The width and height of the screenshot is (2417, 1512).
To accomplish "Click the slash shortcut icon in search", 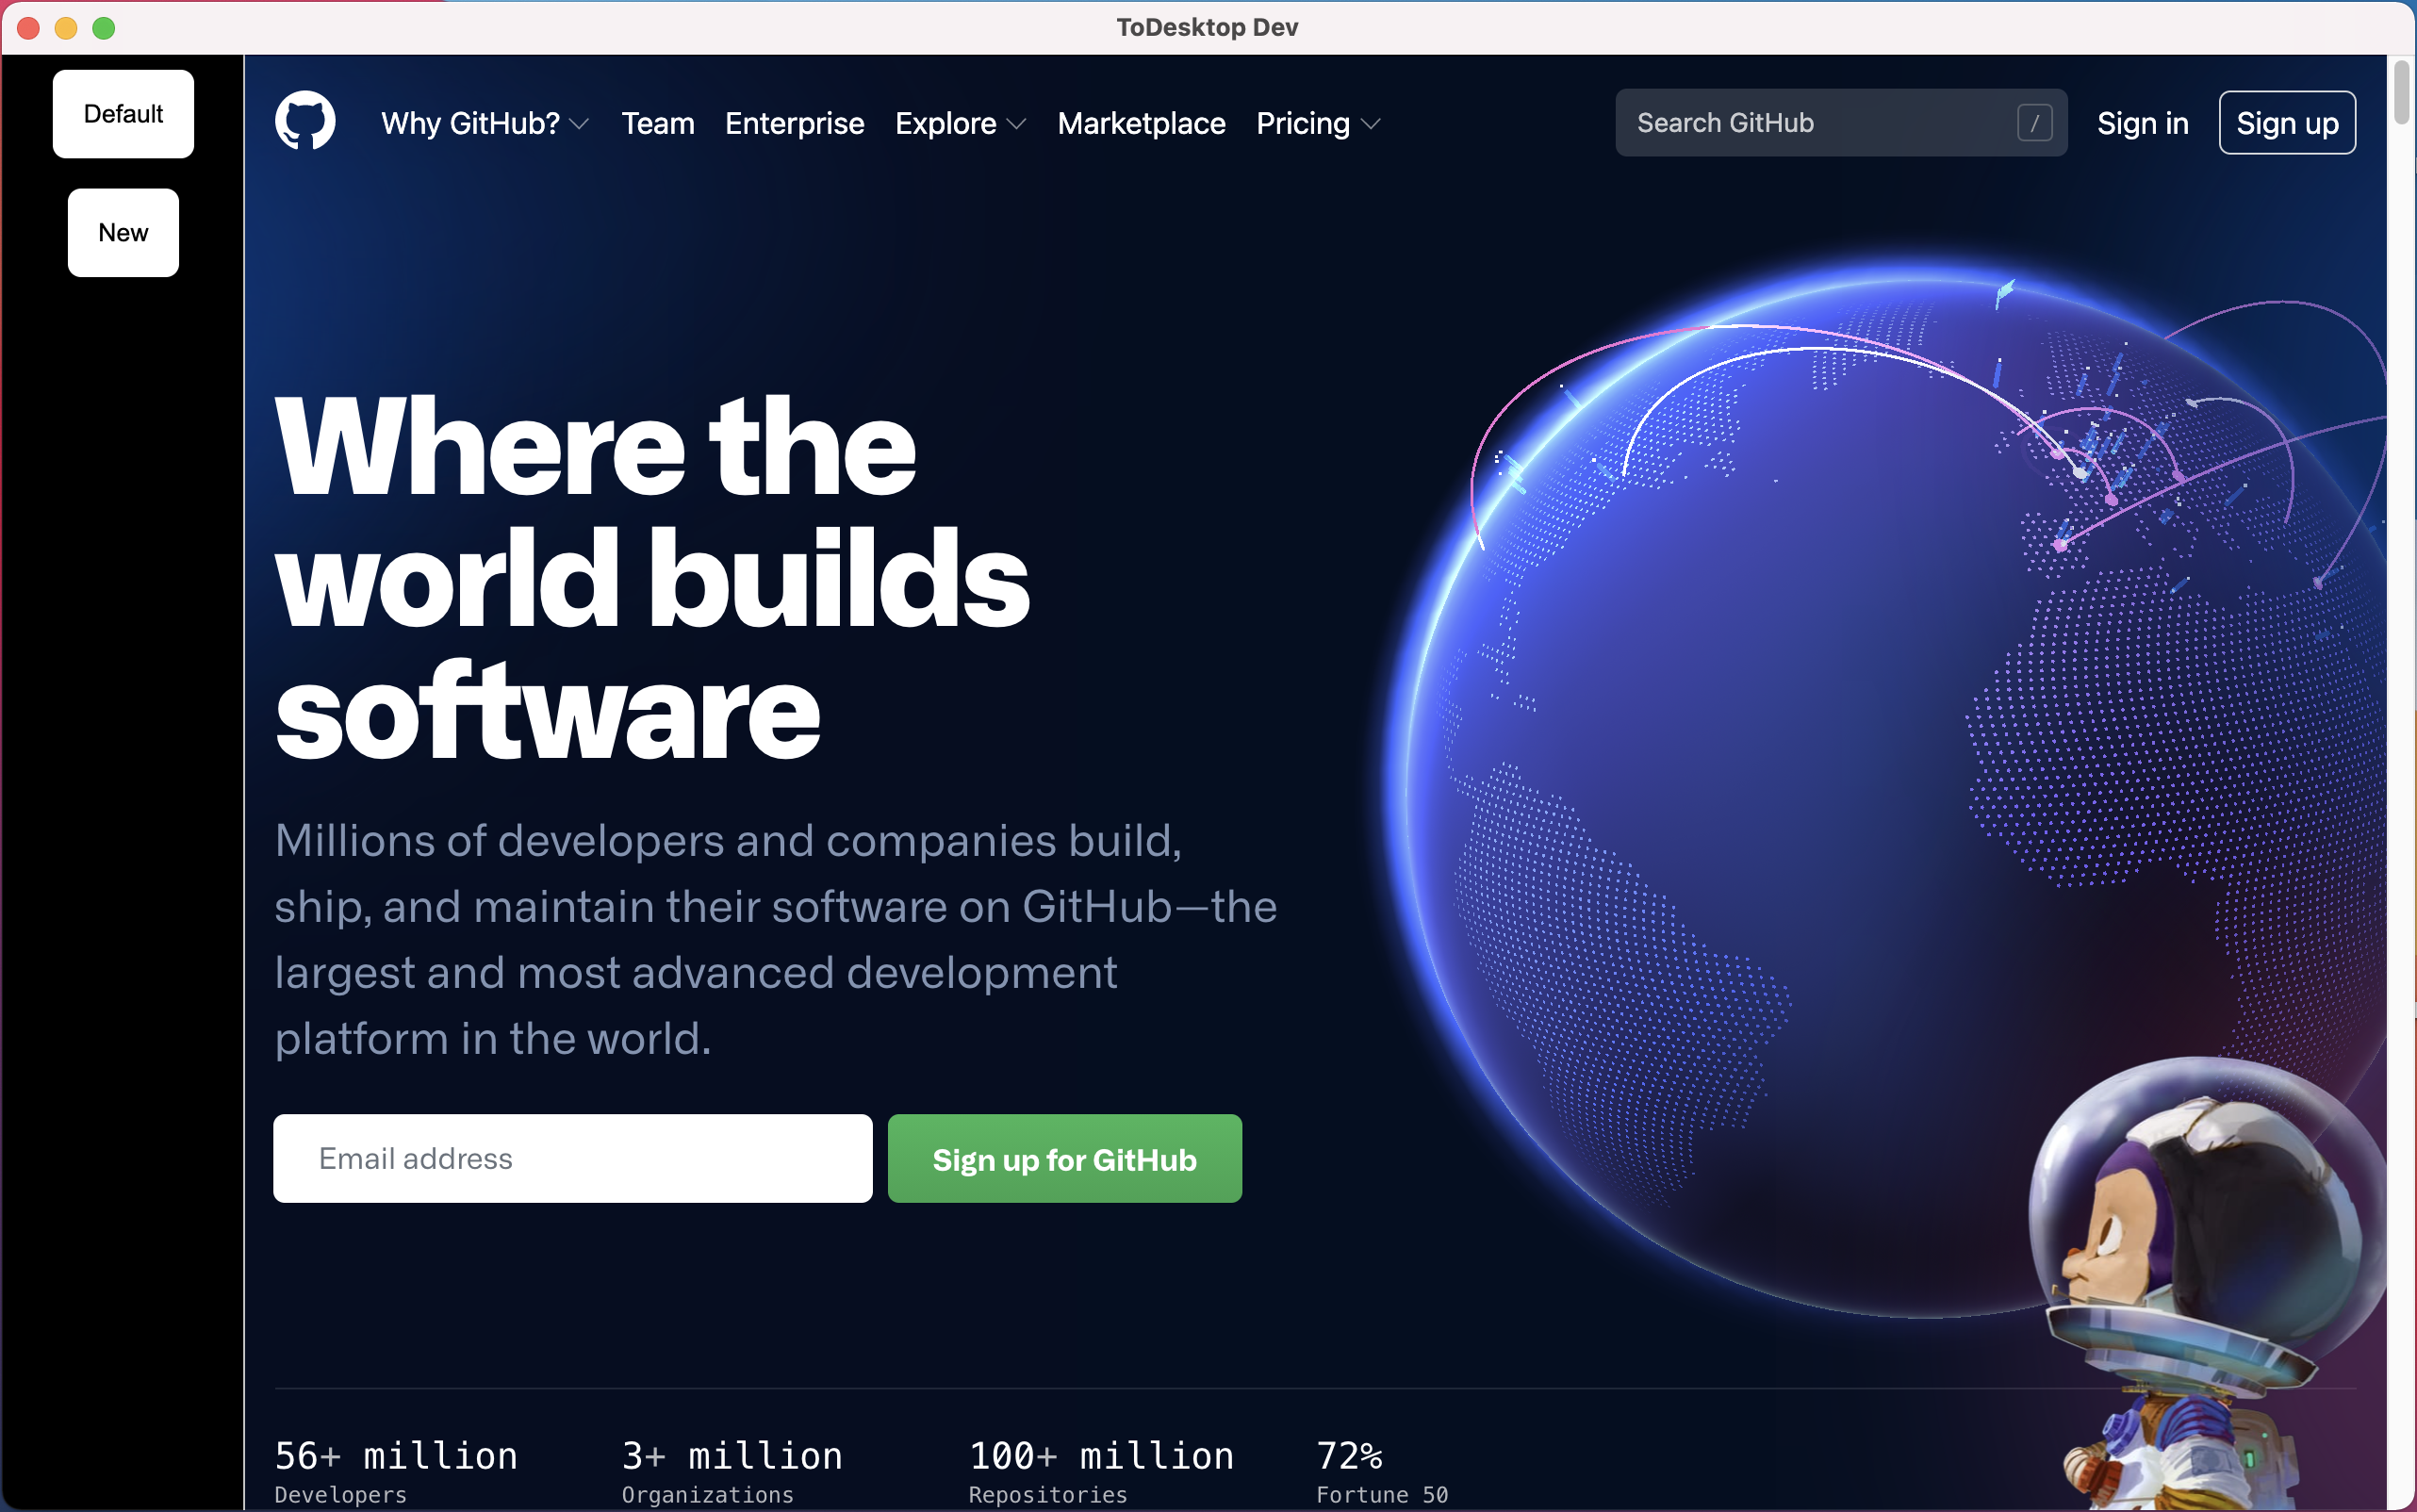I will coord(2034,123).
